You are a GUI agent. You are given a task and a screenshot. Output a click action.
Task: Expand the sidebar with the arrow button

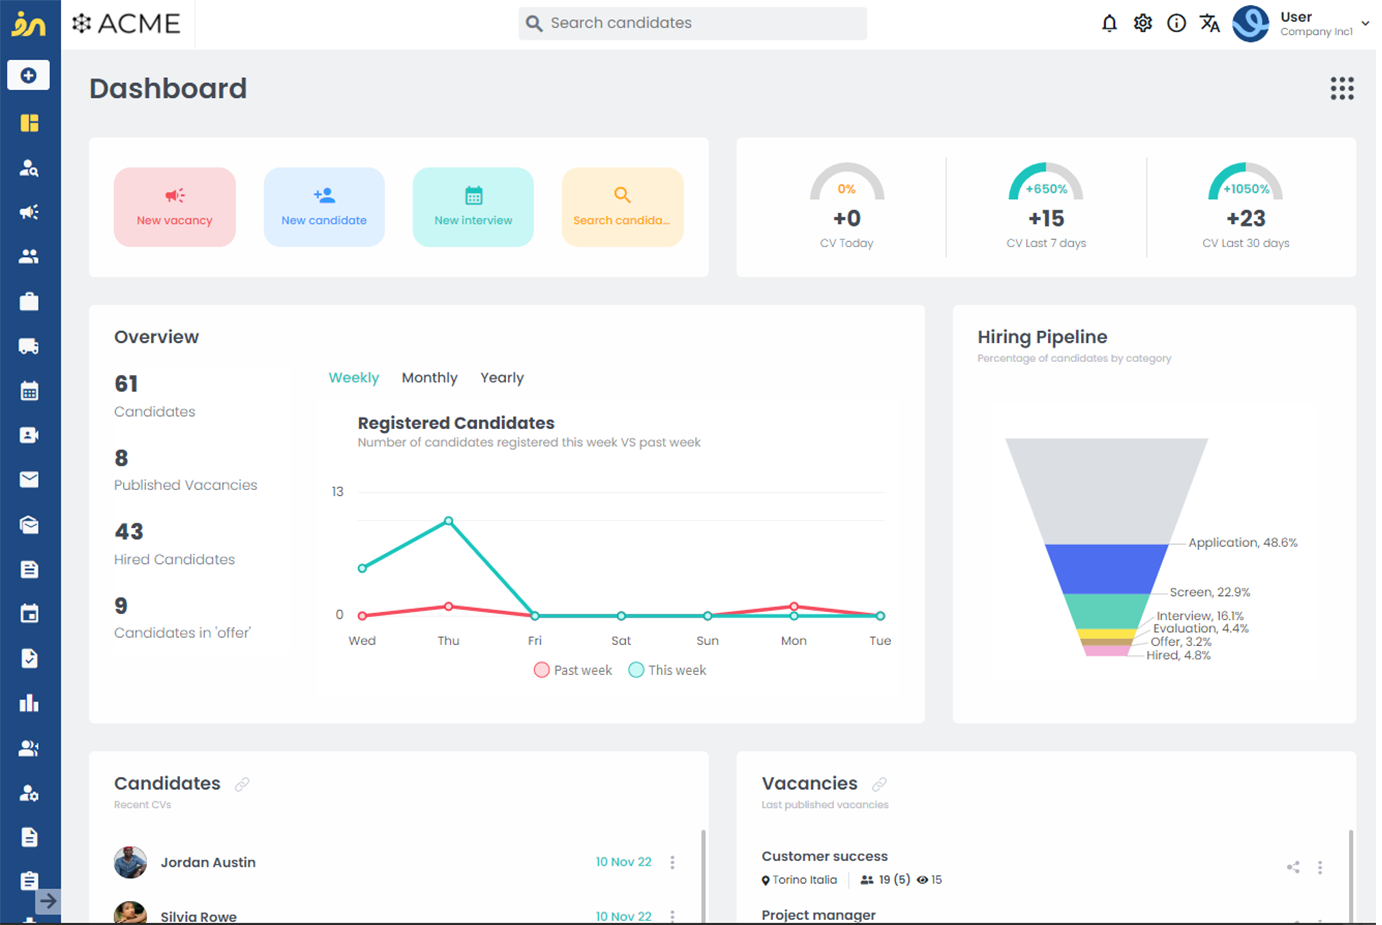48,901
